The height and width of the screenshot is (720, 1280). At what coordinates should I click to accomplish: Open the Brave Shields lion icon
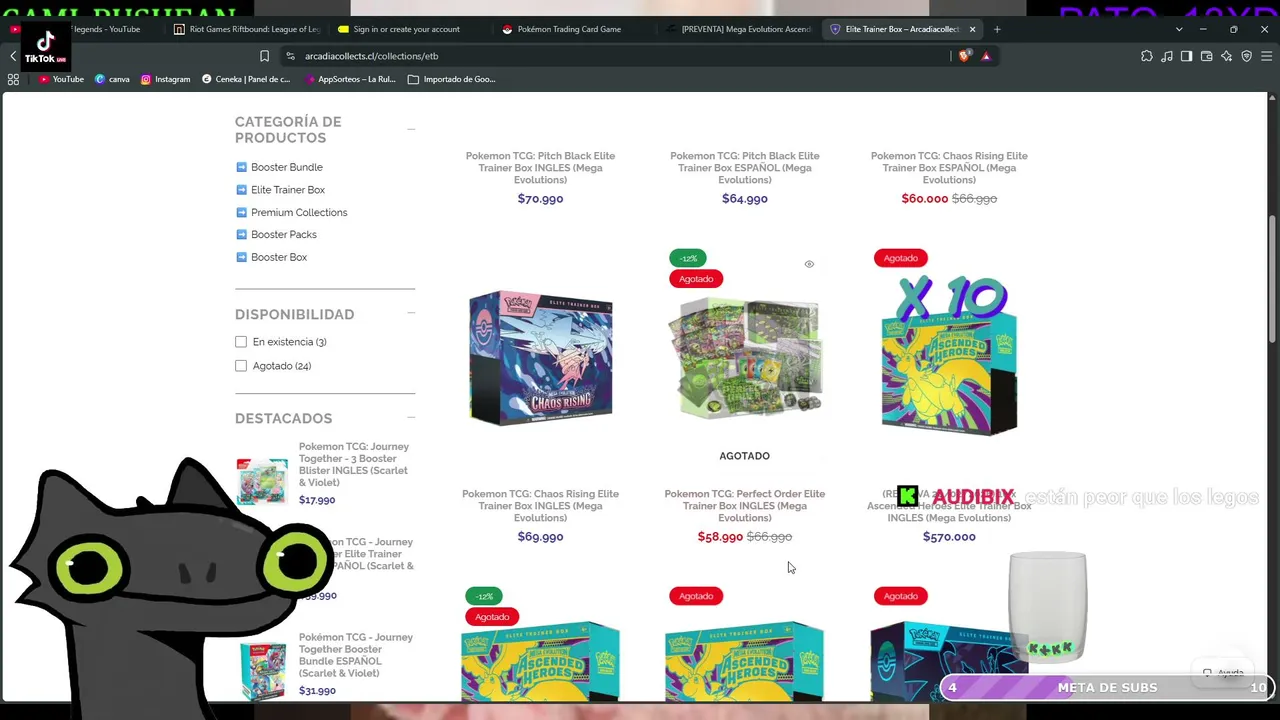pos(964,56)
